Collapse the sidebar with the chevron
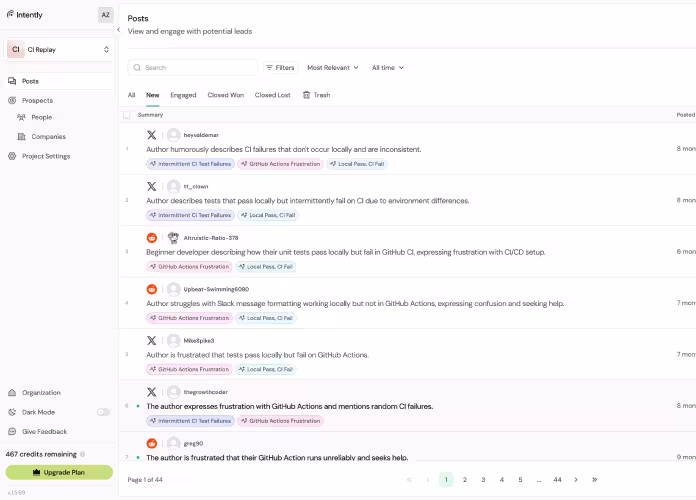The width and height of the screenshot is (696, 500). (x=118, y=30)
